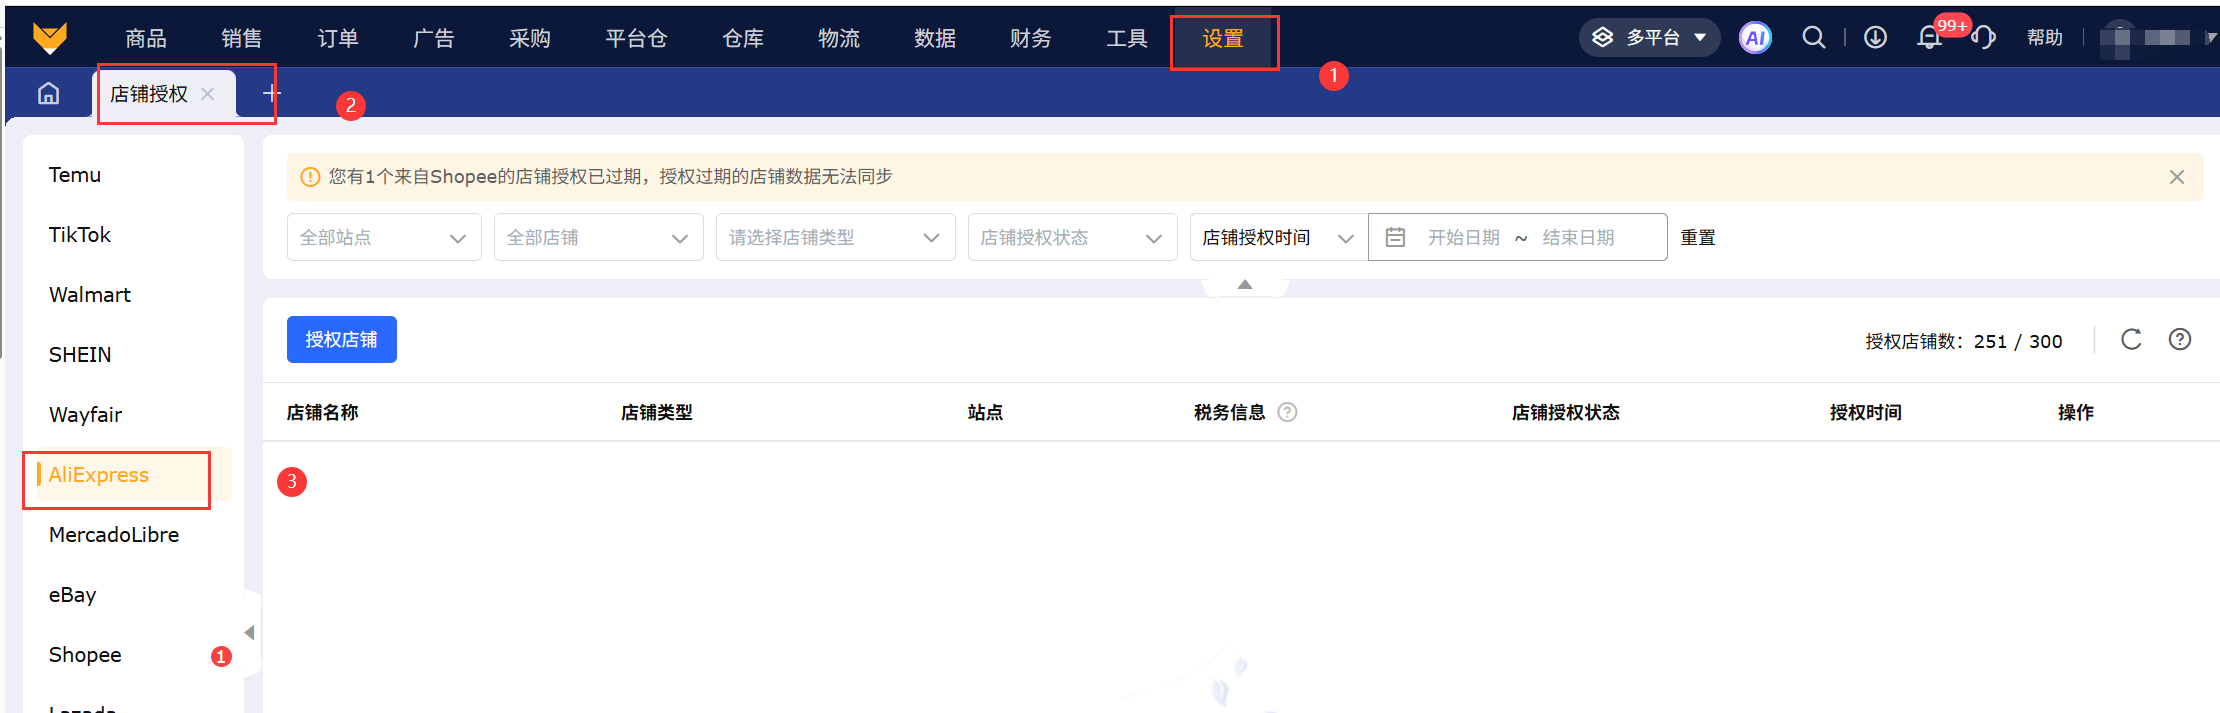Click the calendar icon in date range
This screenshot has height=713, width=2220.
(x=1395, y=237)
